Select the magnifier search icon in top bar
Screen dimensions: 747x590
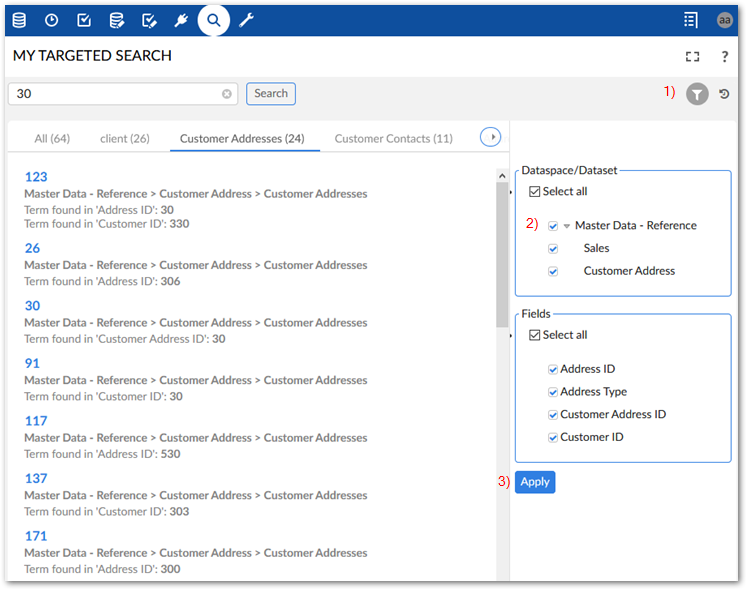point(213,20)
